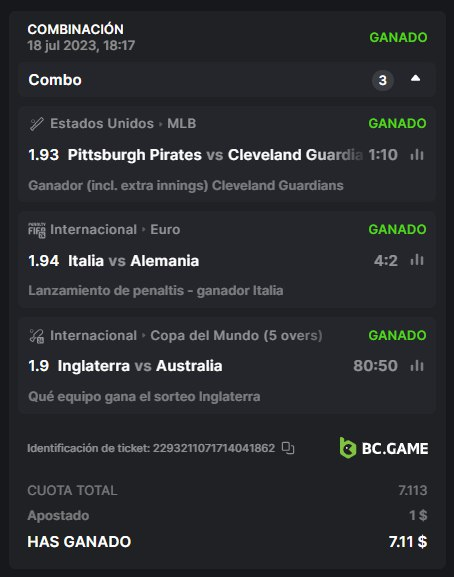
Task: Click the baseball sport icon near Estados Unidos
Action: 36,124
